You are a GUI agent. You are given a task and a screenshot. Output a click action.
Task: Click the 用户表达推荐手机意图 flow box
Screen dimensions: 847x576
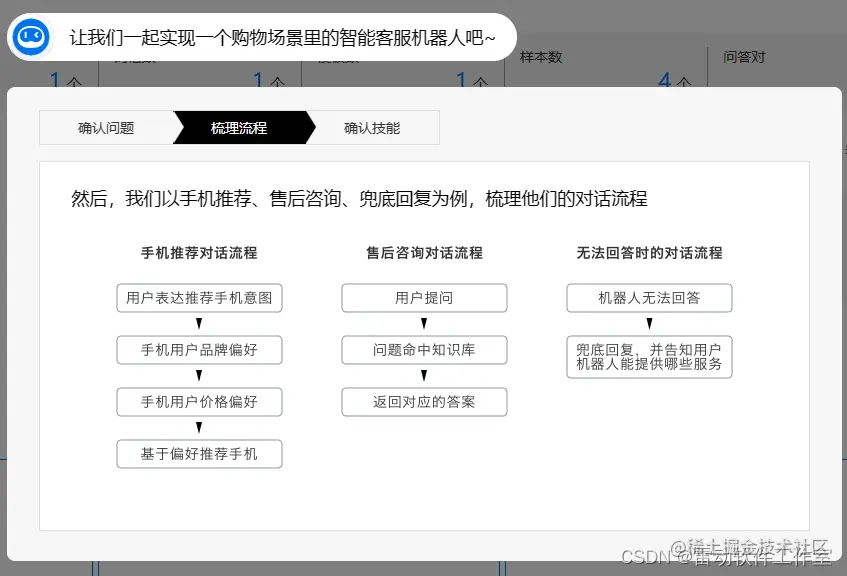pyautogui.click(x=199, y=298)
